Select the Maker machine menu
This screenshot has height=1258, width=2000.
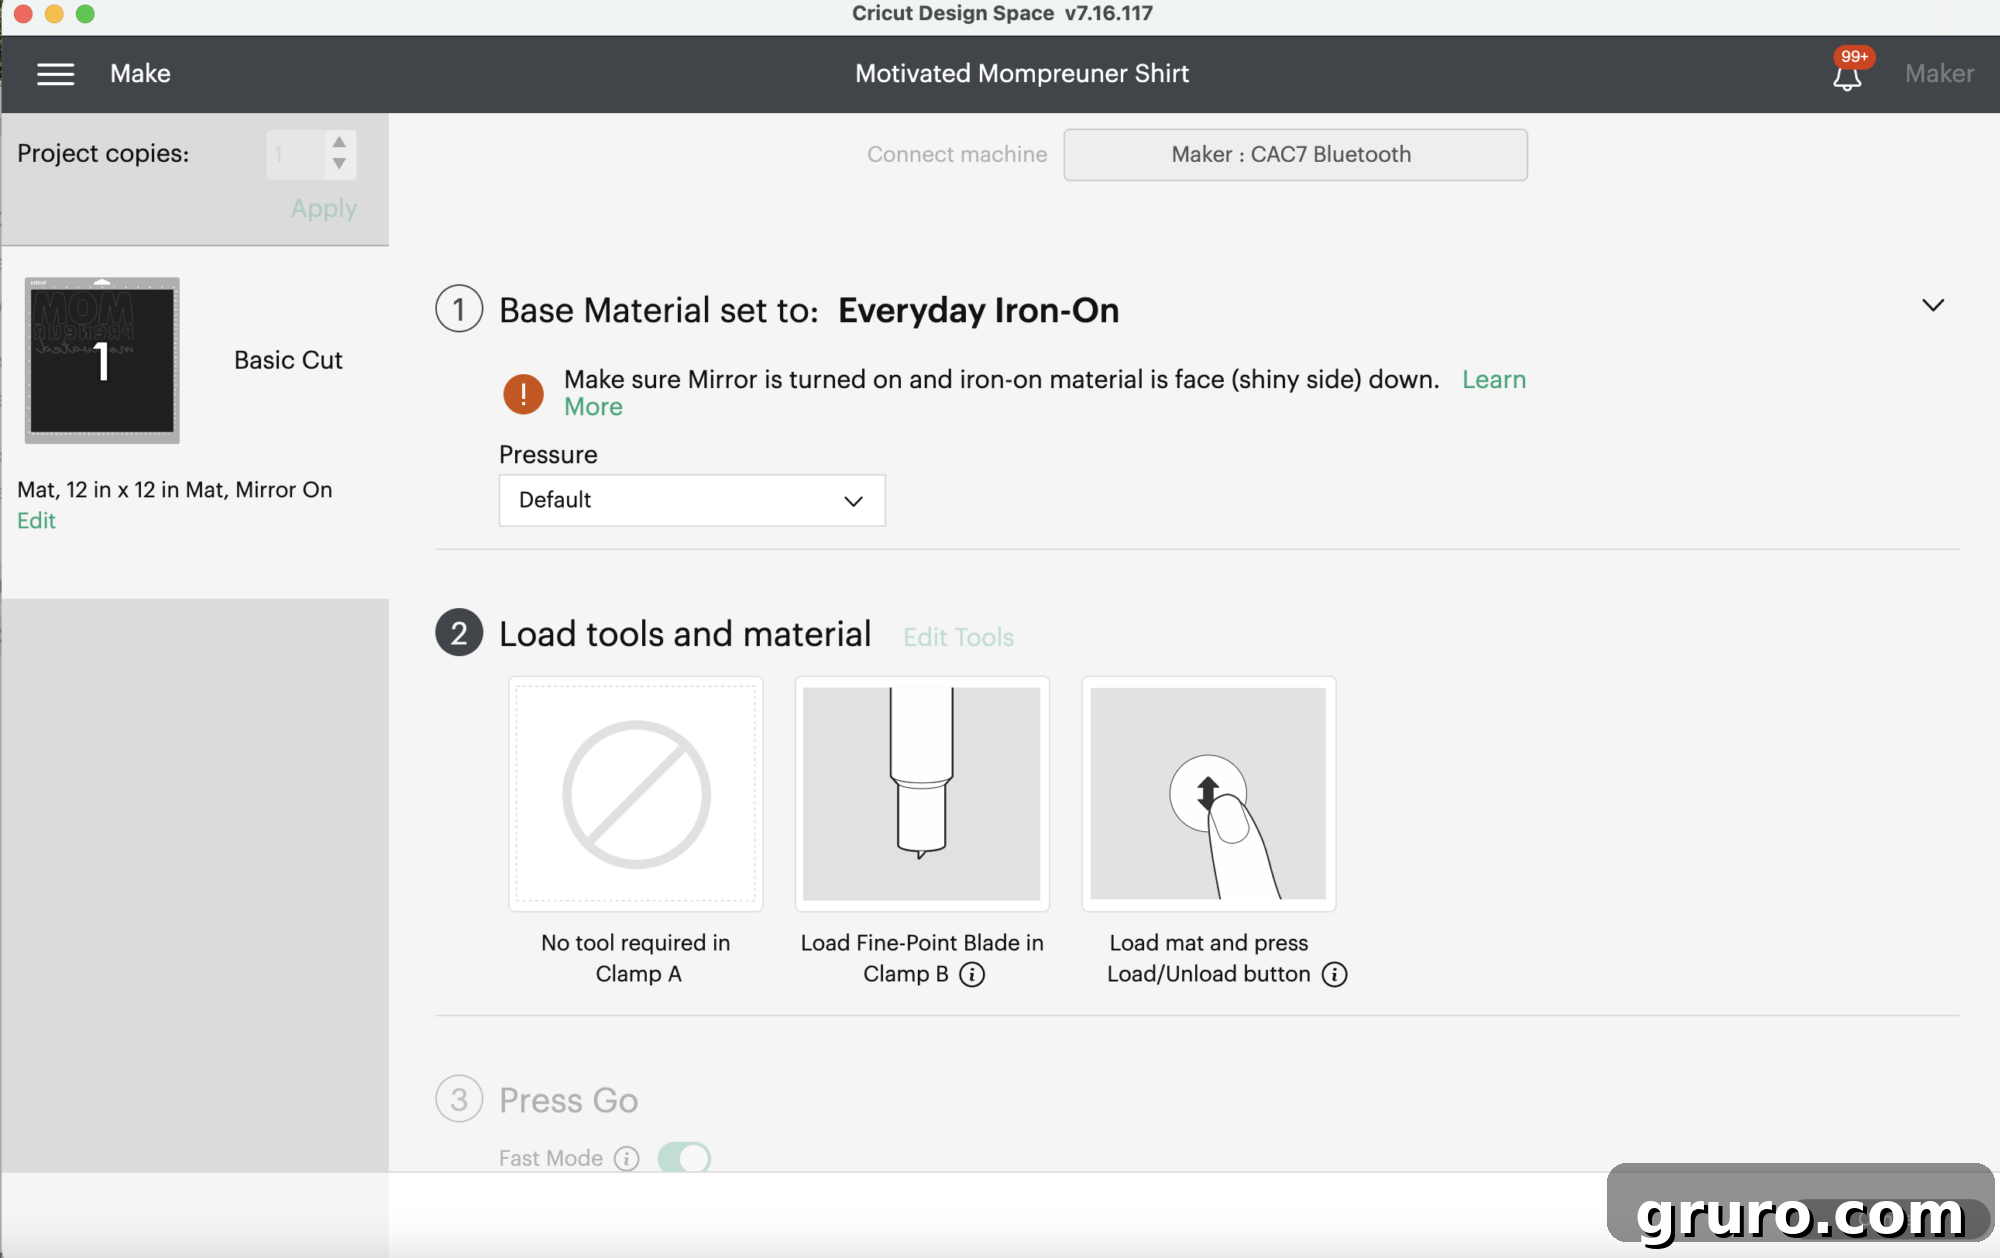(x=1939, y=74)
